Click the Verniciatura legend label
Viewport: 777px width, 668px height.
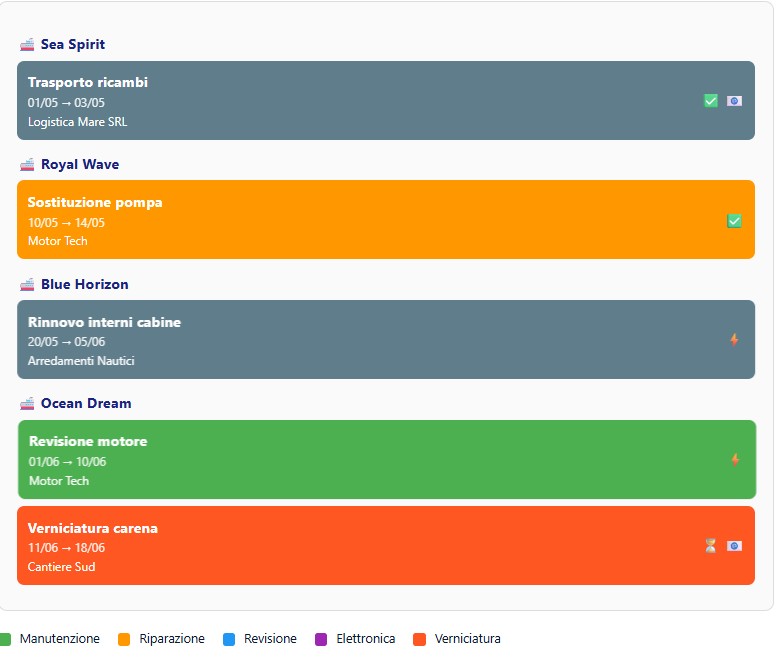click(467, 639)
